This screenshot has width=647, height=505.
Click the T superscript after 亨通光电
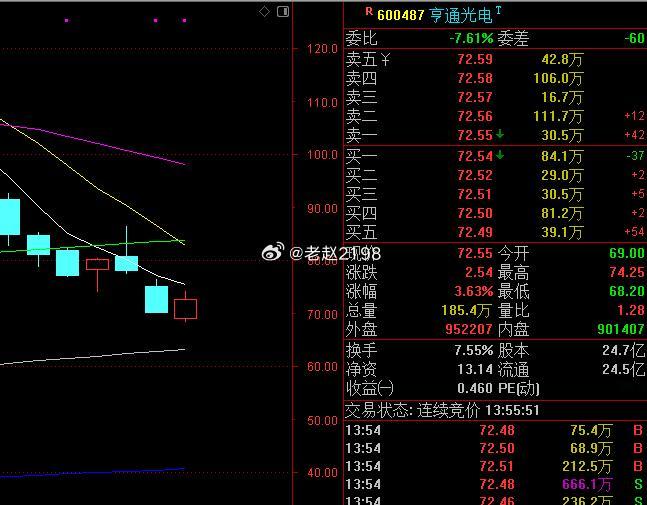(498, 10)
